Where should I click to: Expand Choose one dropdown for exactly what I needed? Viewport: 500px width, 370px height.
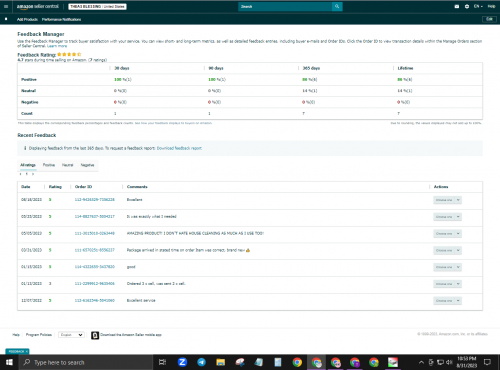[447, 217]
